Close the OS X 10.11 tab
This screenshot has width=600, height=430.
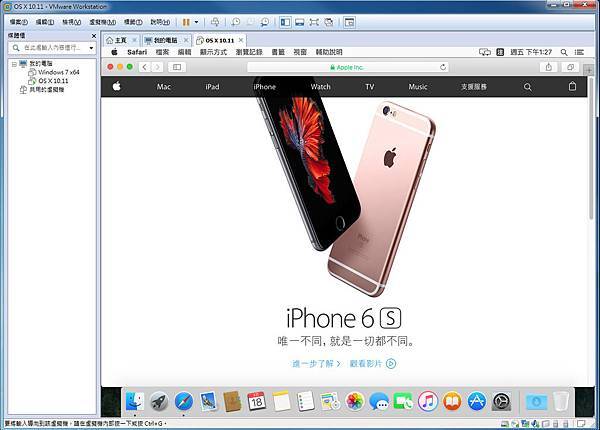(241, 40)
